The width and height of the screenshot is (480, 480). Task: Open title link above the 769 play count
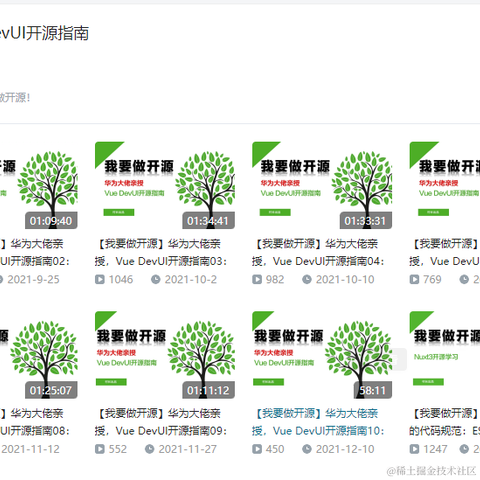coord(445,253)
